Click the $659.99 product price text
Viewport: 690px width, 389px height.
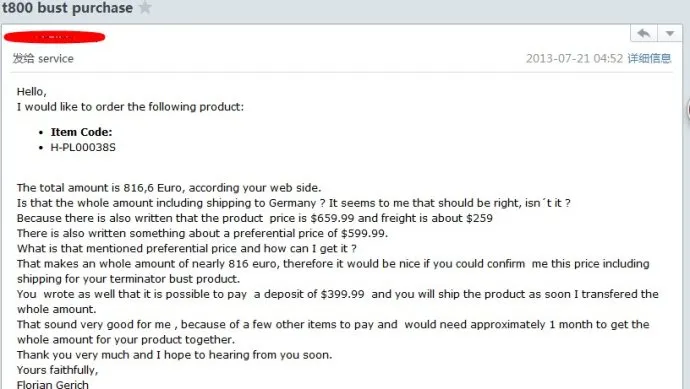[332, 218]
